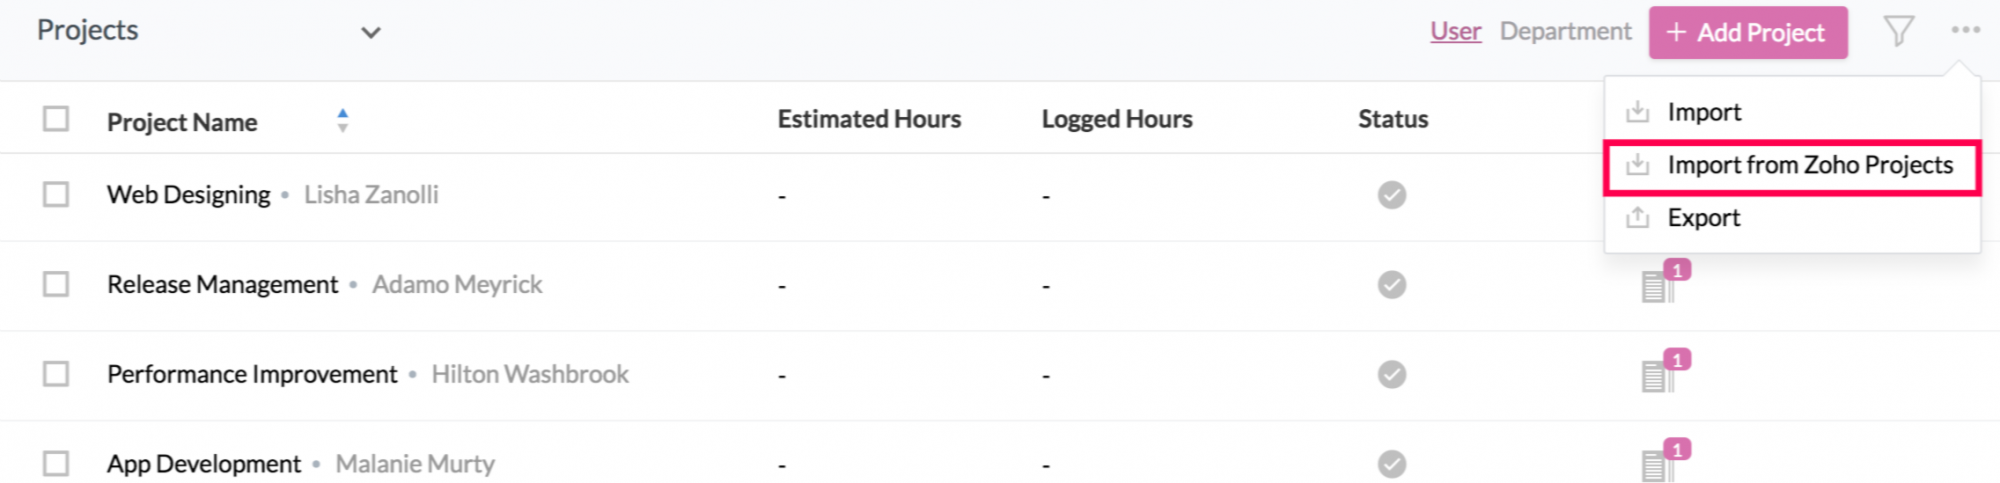Viewport: 2000px width, 483px height.
Task: Click the status checkmark for Web Designing
Action: (1391, 195)
